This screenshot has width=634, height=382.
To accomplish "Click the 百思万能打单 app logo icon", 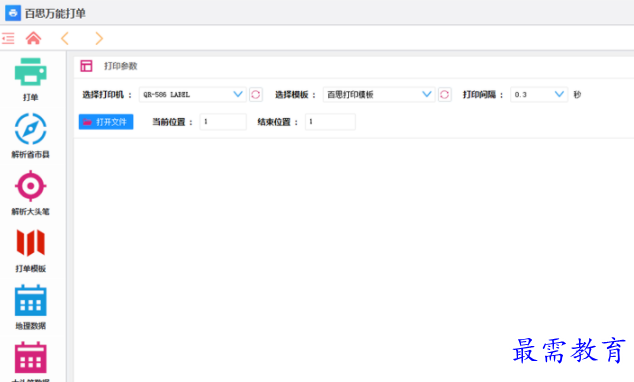I will pos(13,13).
